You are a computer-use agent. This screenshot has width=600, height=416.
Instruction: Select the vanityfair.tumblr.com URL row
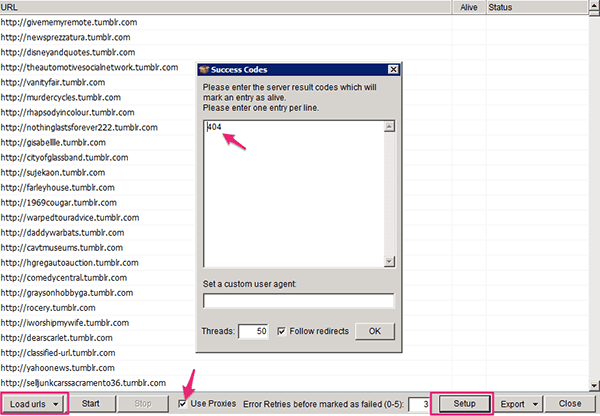(60, 80)
